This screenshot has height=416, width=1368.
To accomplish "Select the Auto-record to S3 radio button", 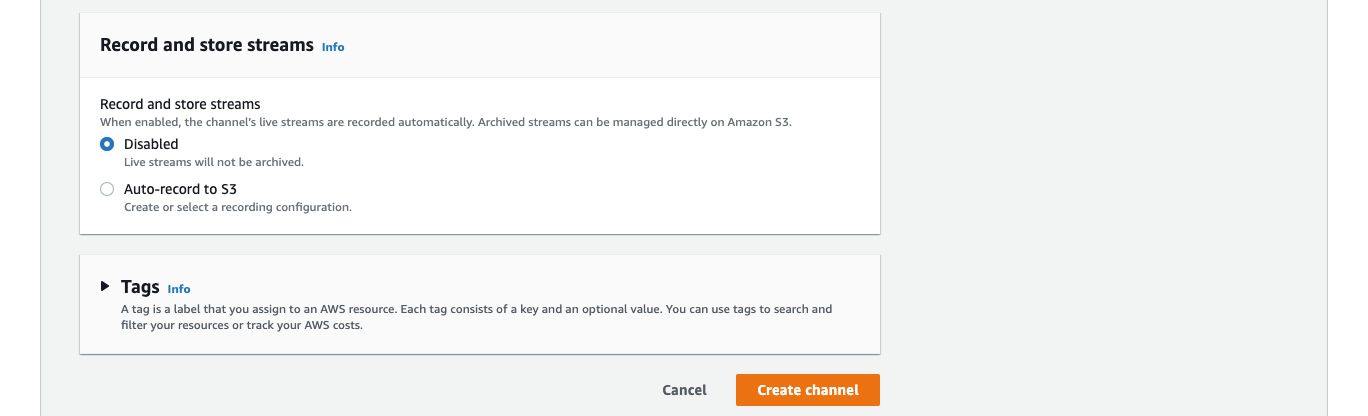I will click(x=107, y=188).
